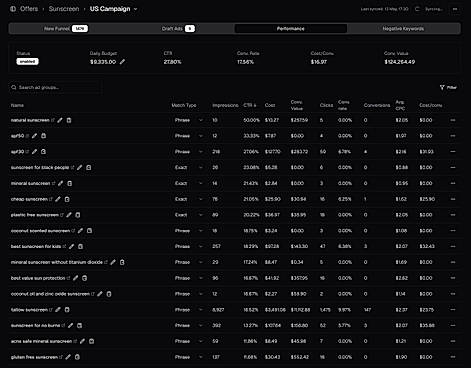Image resolution: width=471 pixels, height=368 pixels.
Task: Select the Performance tab
Action: click(x=291, y=29)
